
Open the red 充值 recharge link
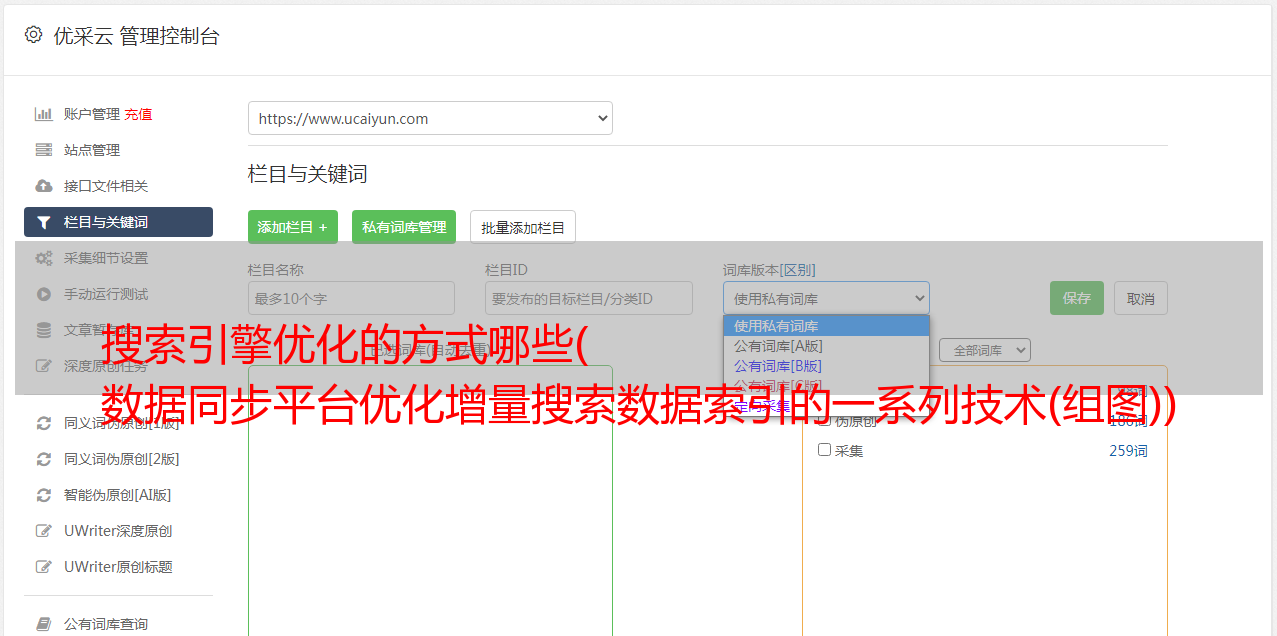tap(138, 114)
